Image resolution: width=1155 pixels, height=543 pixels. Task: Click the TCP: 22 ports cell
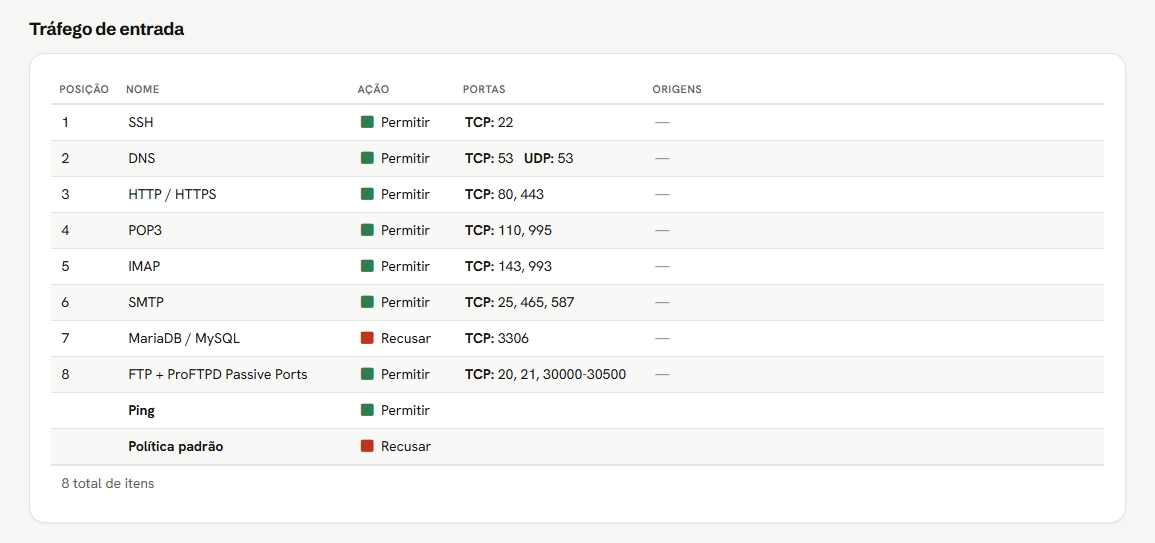click(489, 122)
